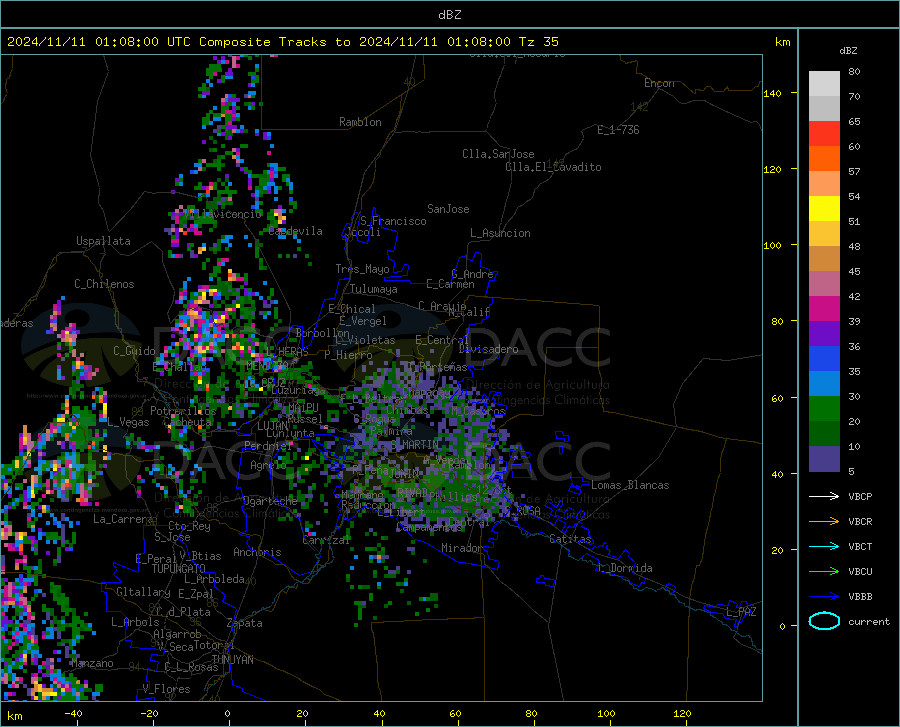Click the 'Tres_Mayo' map label
Viewport: 900px width, 727px height.
(x=362, y=269)
